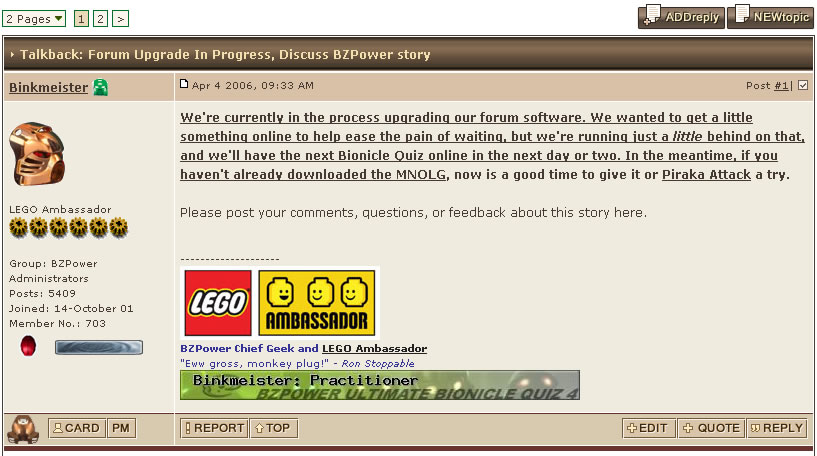Toggle the checkbox next to Post #1
Image resolution: width=817 pixels, height=456 pixels.
[x=803, y=85]
